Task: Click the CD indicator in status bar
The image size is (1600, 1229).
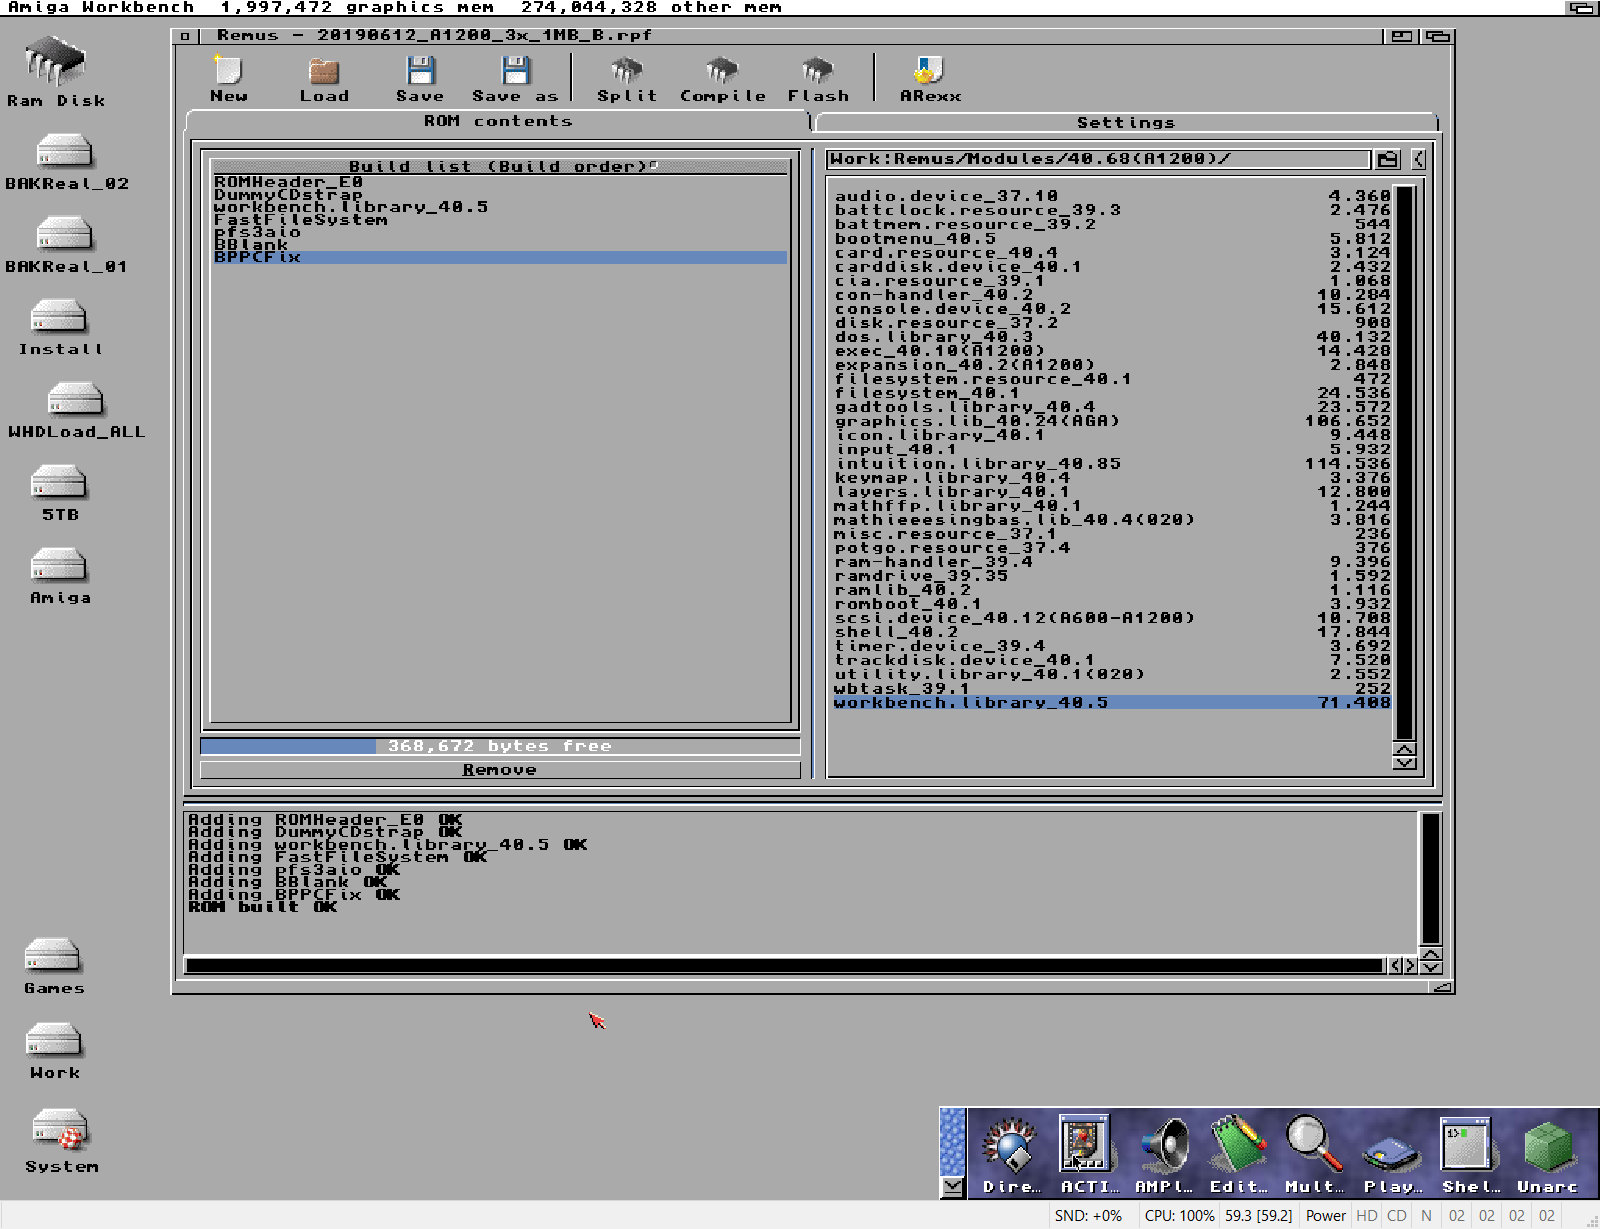Action: point(1397,1216)
